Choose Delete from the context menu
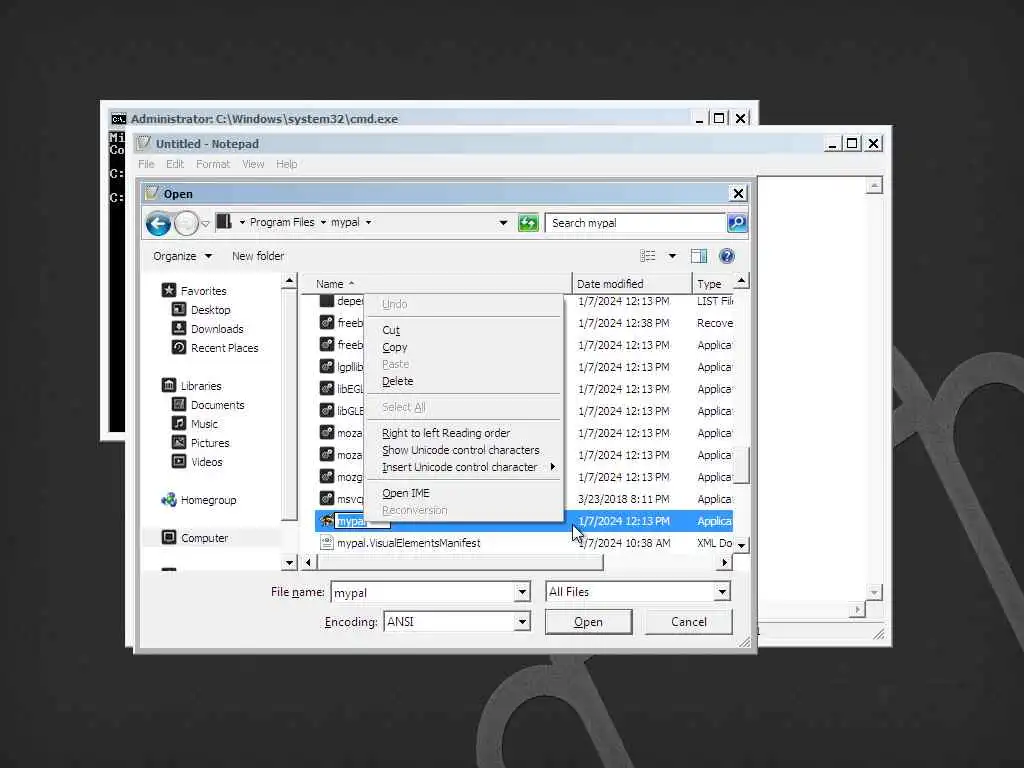 click(x=397, y=381)
